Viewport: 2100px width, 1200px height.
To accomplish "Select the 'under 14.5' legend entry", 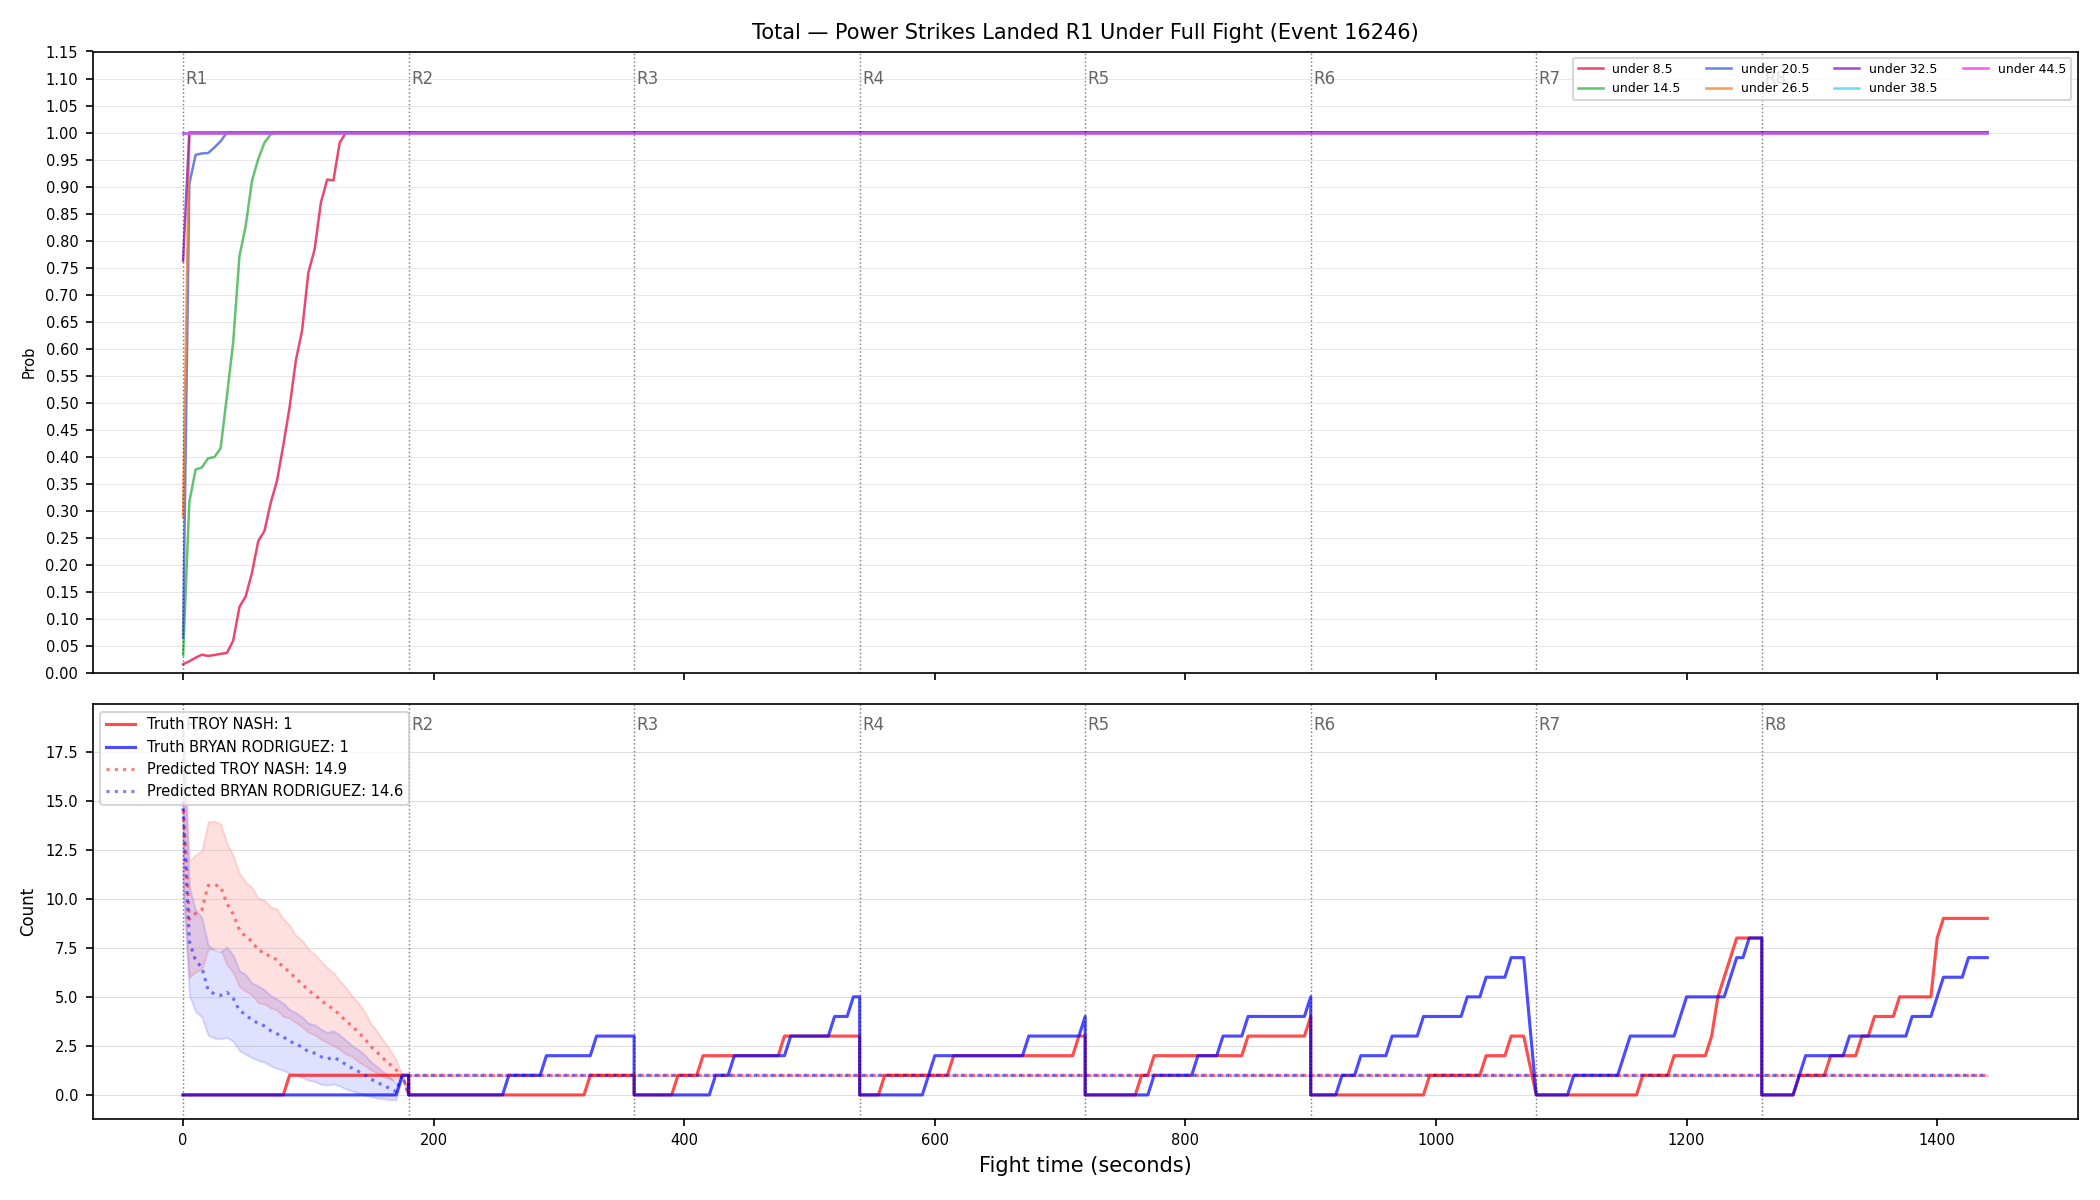I will pyautogui.click(x=1629, y=88).
